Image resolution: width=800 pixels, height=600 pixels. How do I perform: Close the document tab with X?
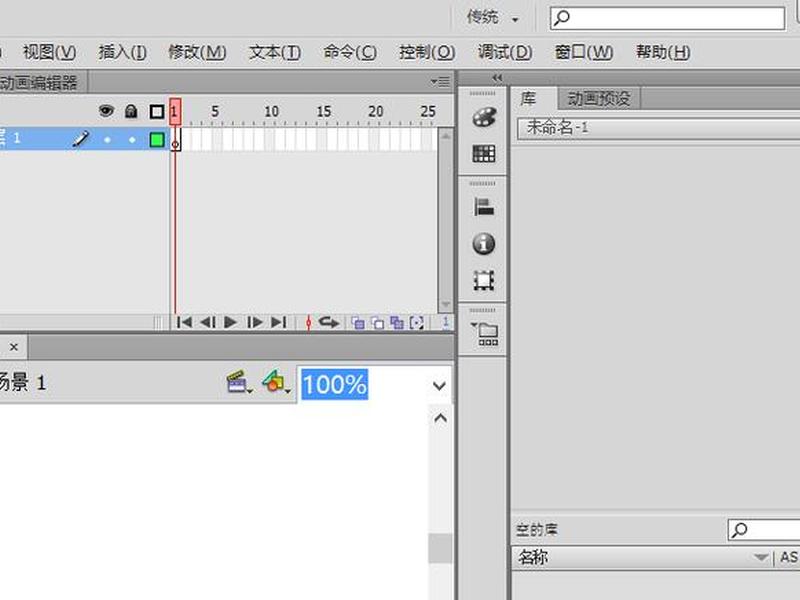[x=14, y=347]
